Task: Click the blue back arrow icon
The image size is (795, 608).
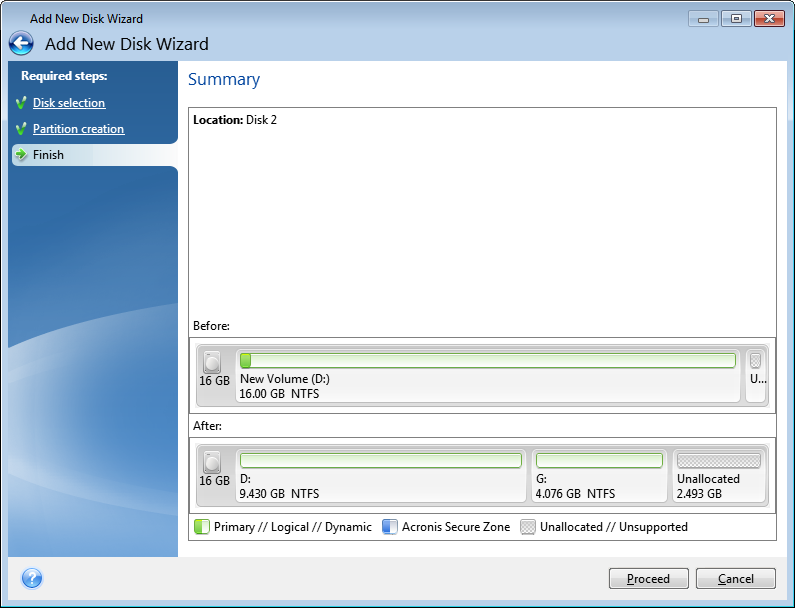Action: click(x=21, y=43)
